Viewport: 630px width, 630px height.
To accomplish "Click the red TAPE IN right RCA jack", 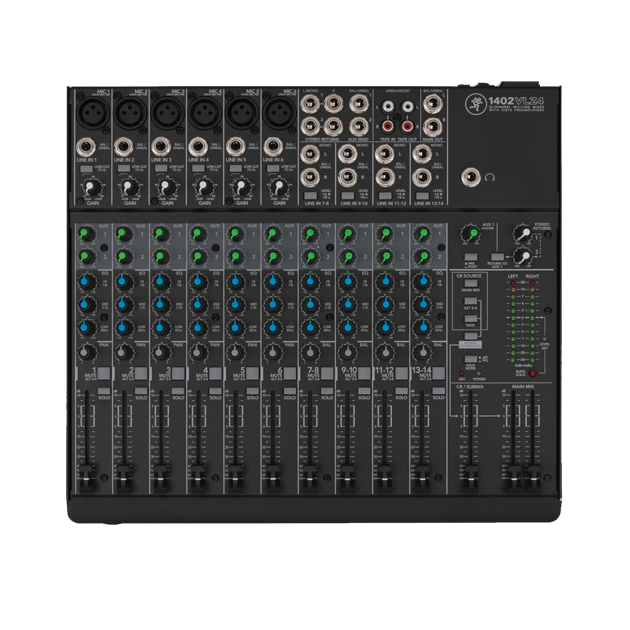I will click(388, 127).
